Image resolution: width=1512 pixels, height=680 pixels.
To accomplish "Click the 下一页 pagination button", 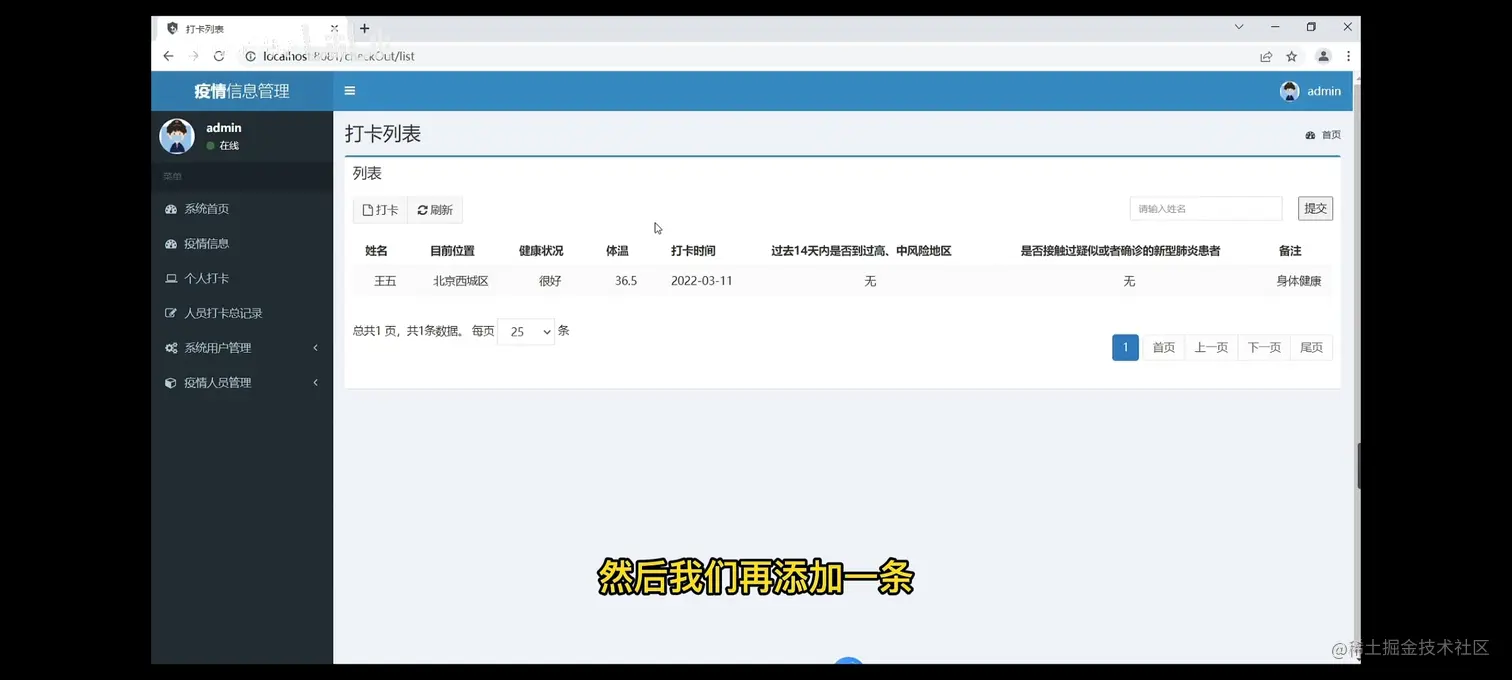I will click(x=1264, y=347).
